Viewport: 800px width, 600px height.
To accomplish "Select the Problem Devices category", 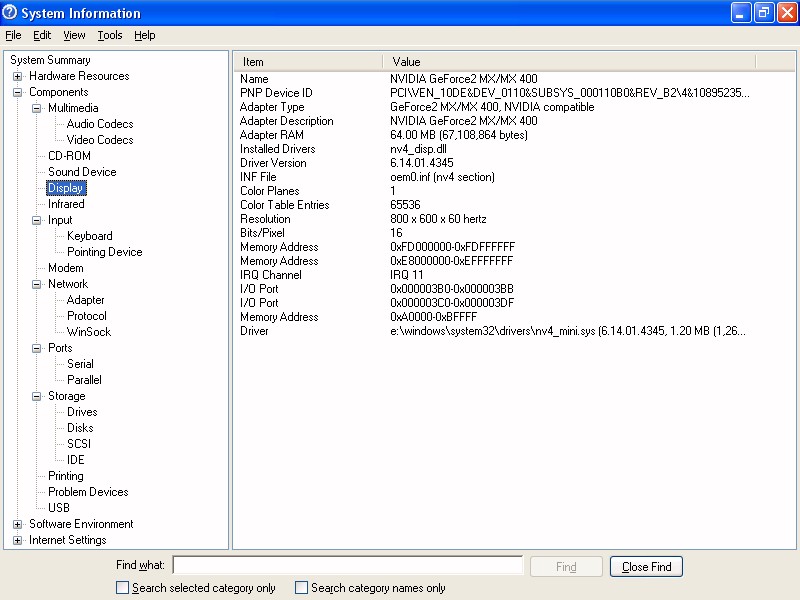I will pyautogui.click(x=88, y=492).
